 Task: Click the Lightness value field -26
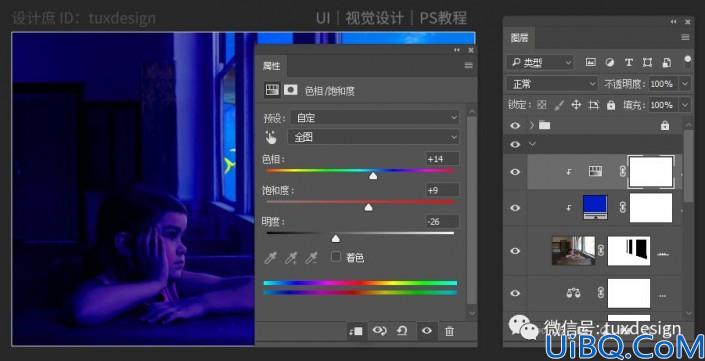pos(442,221)
